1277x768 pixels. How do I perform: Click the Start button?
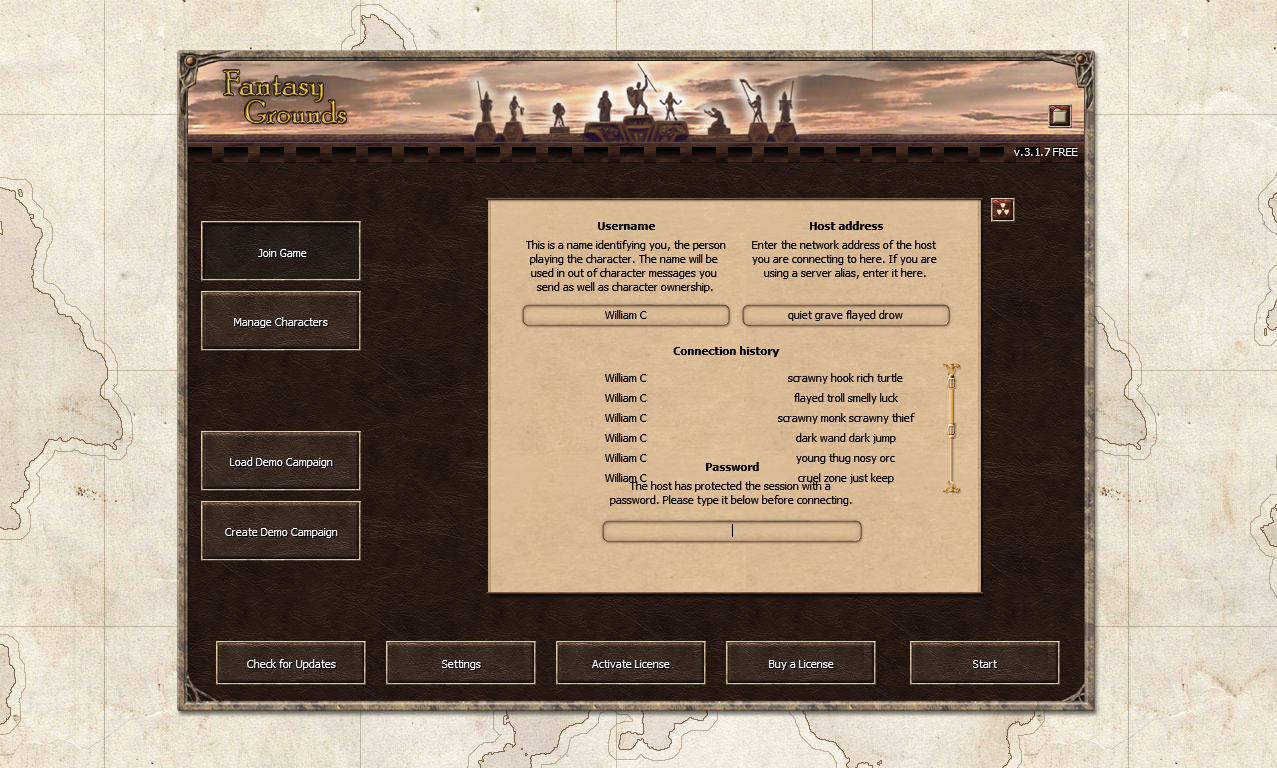coord(985,663)
